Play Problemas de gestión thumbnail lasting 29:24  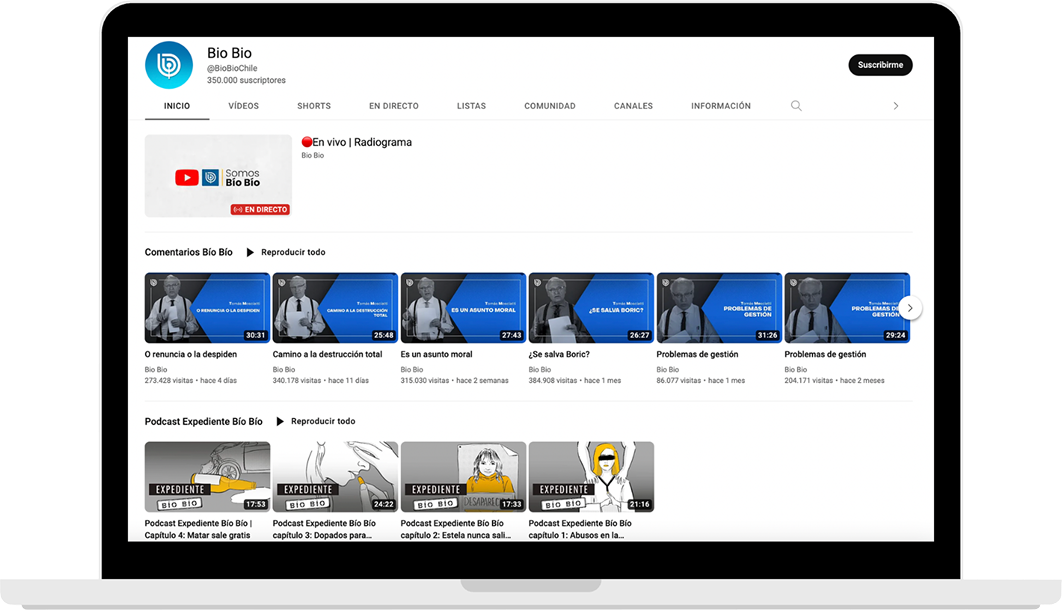click(847, 308)
